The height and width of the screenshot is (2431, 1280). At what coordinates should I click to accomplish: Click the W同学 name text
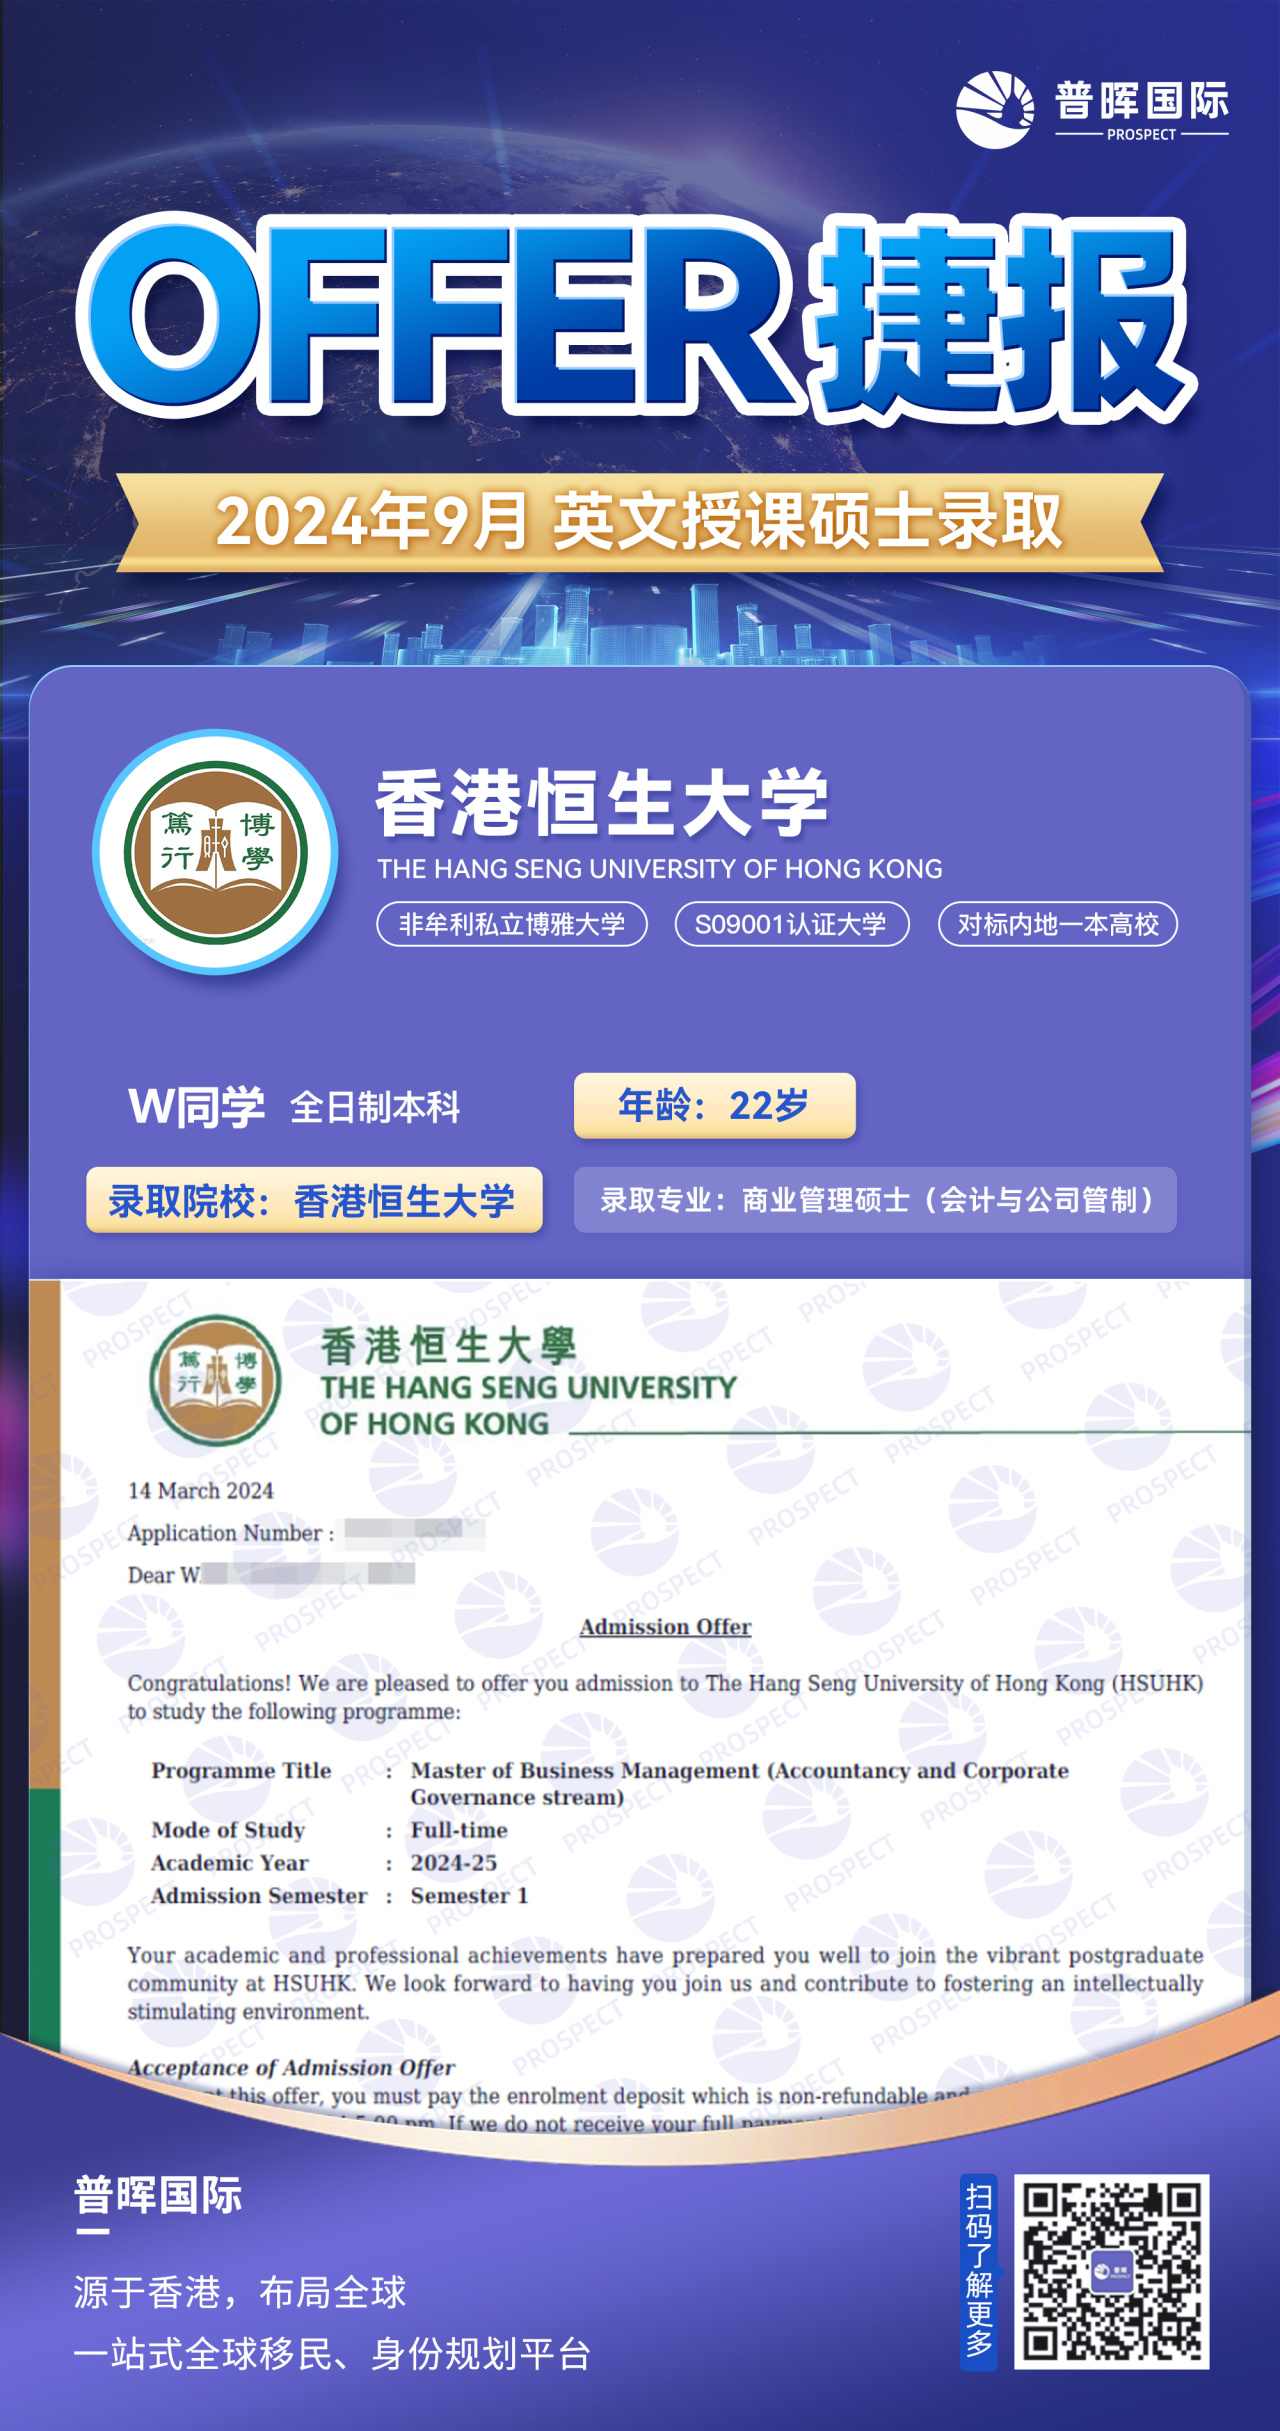[x=197, y=1107]
